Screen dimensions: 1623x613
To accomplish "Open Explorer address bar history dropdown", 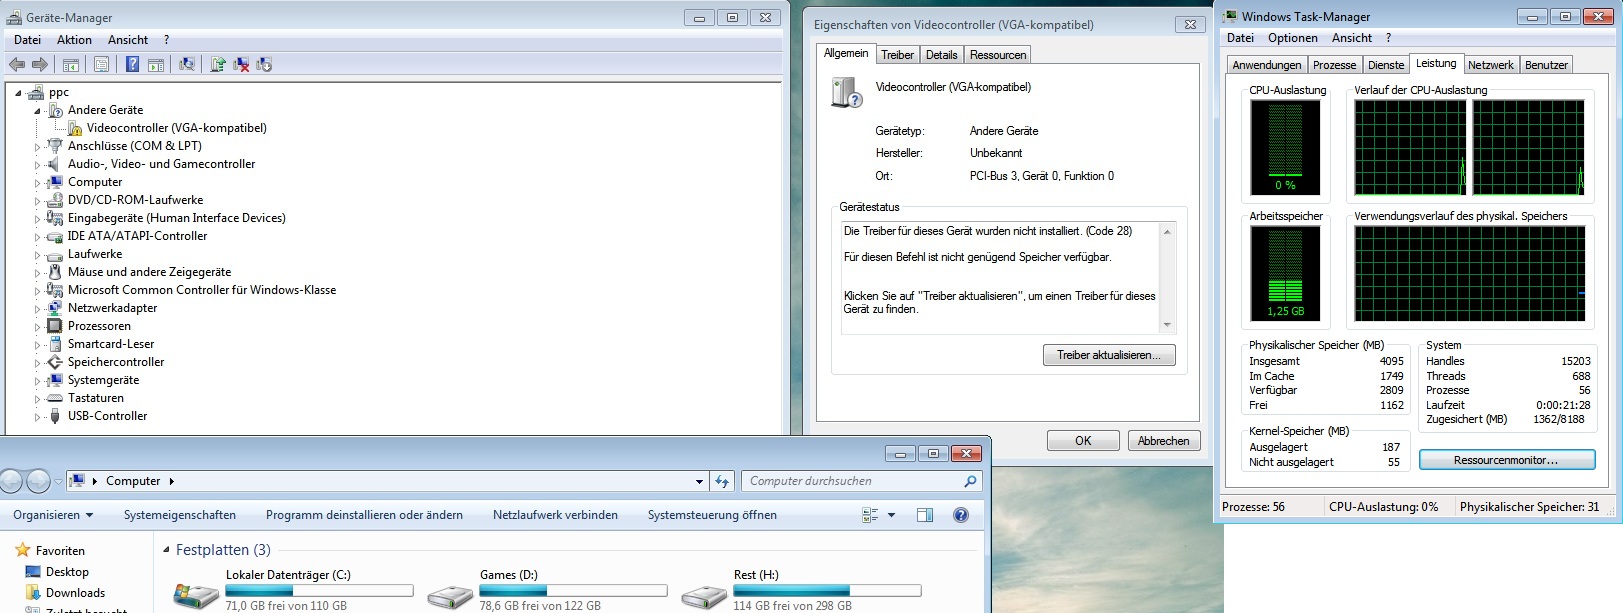I will tap(699, 481).
